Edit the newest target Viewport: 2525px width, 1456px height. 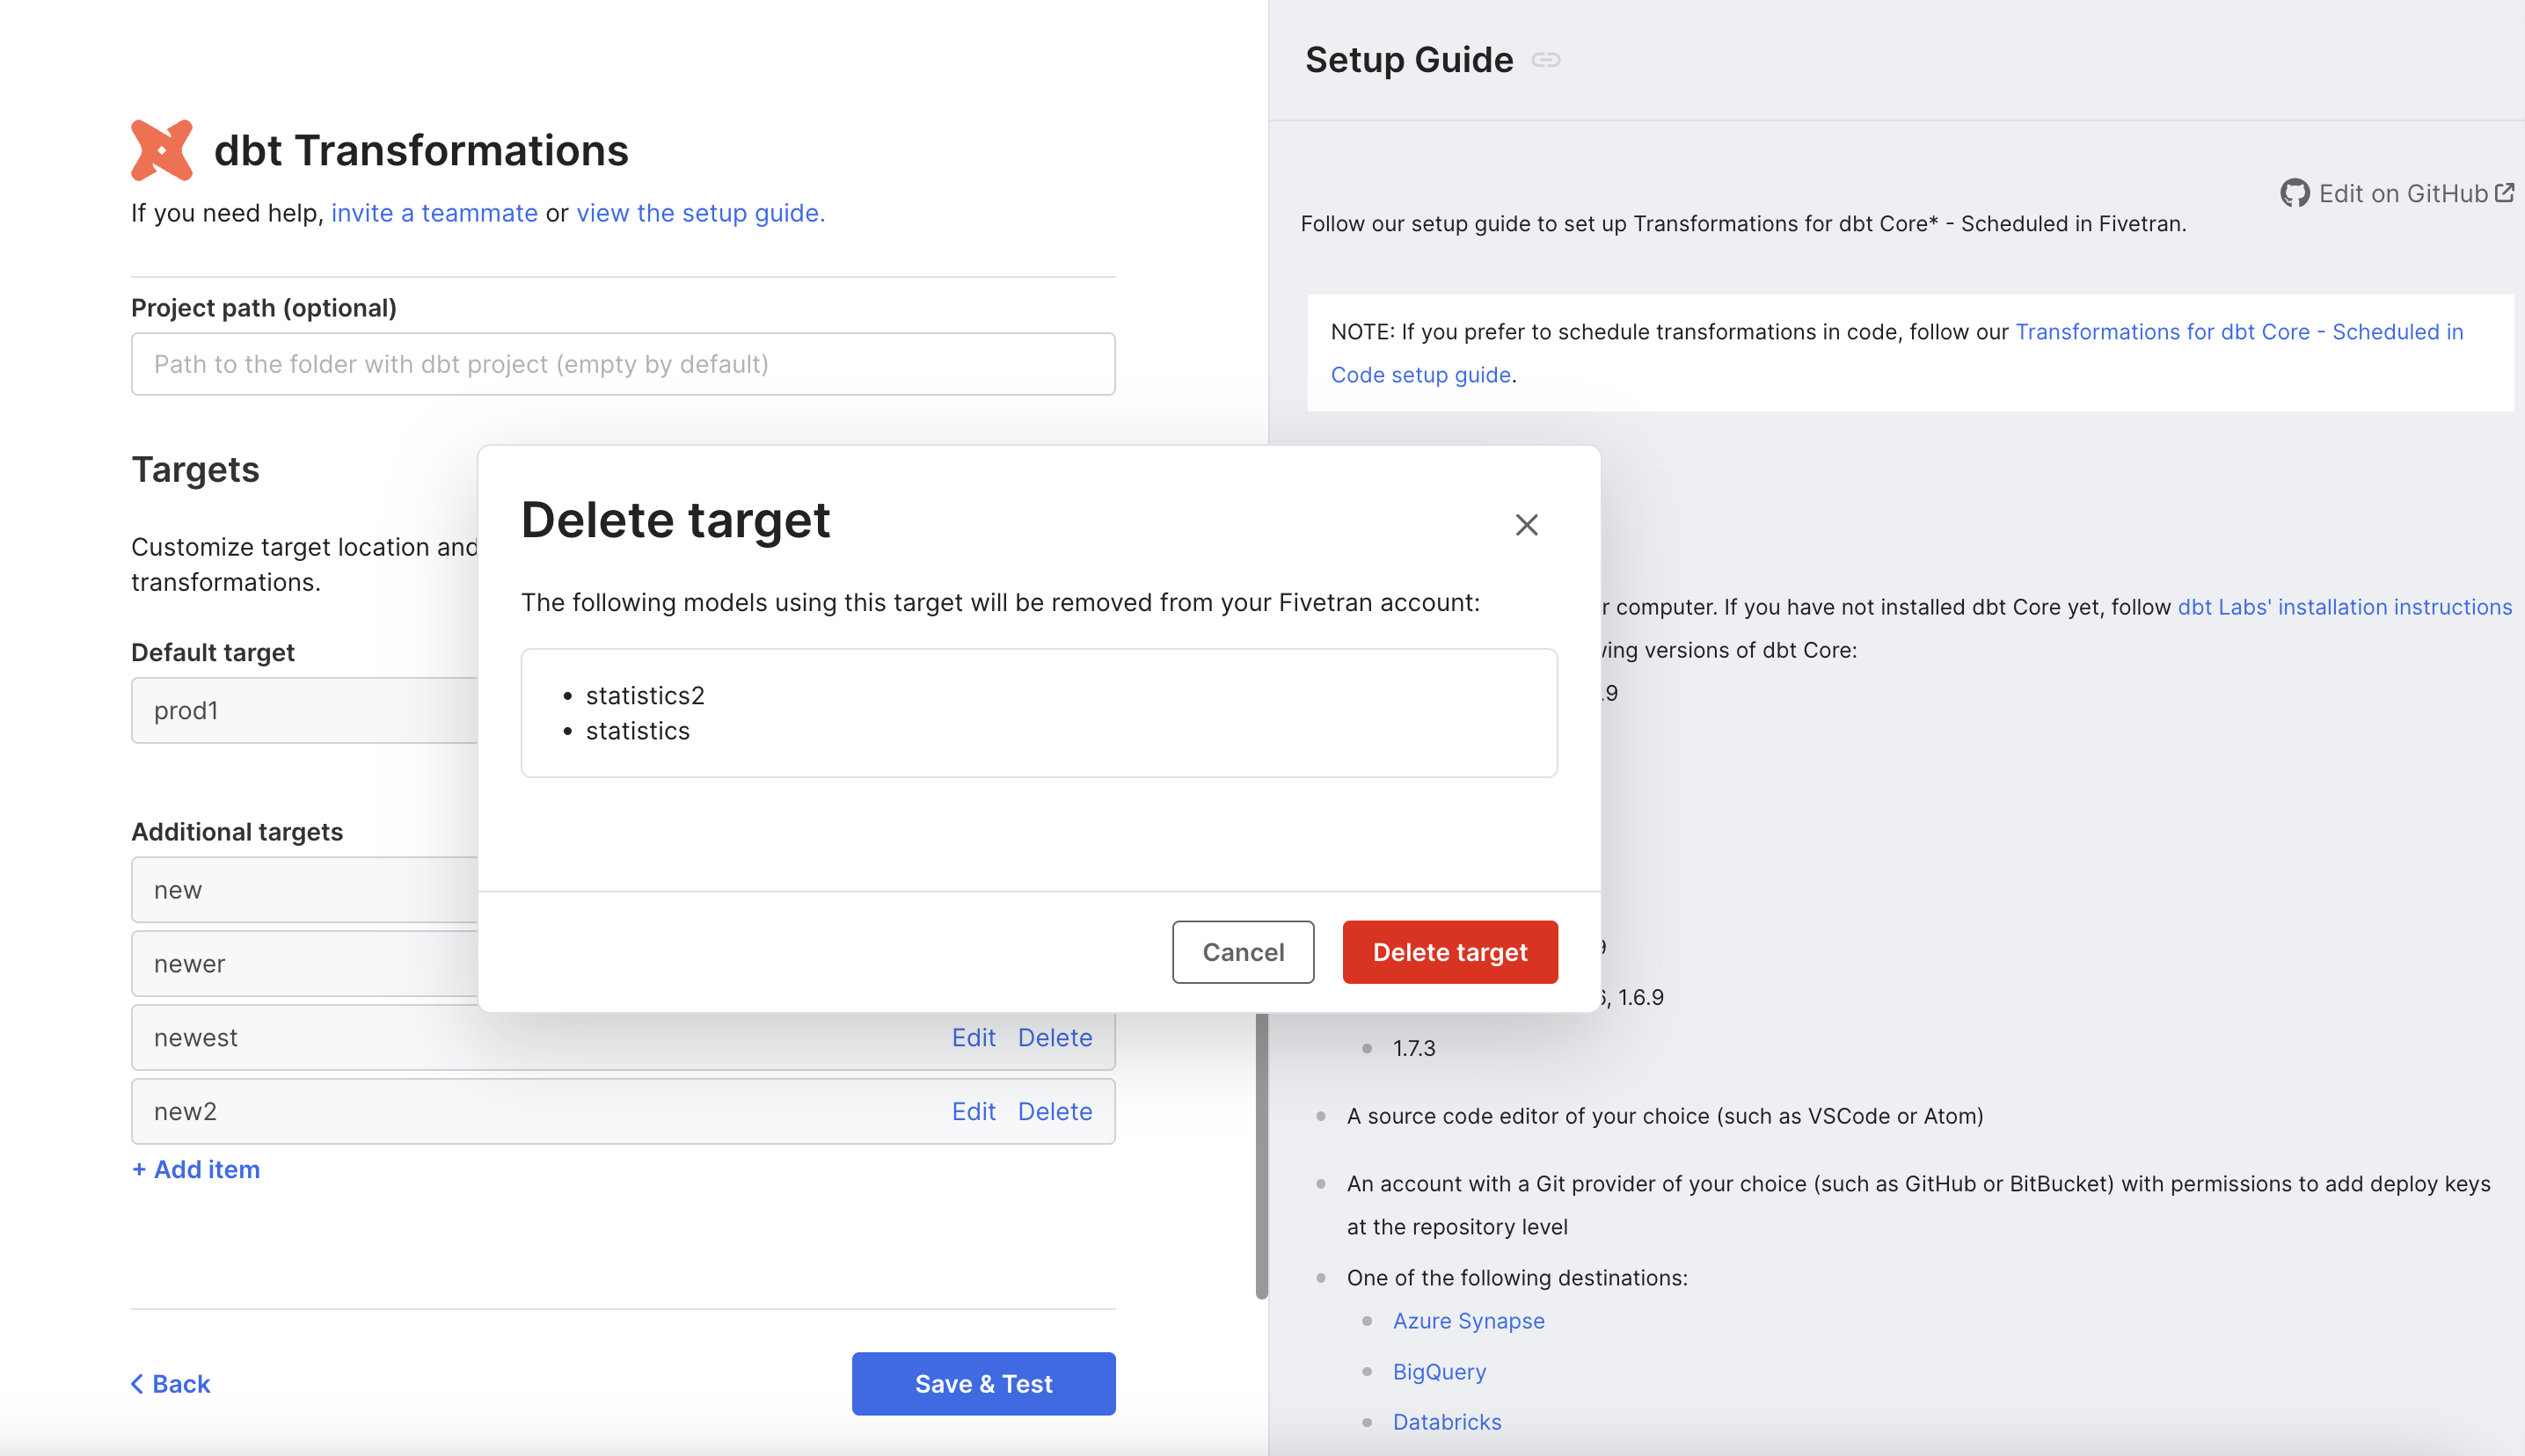tap(973, 1037)
